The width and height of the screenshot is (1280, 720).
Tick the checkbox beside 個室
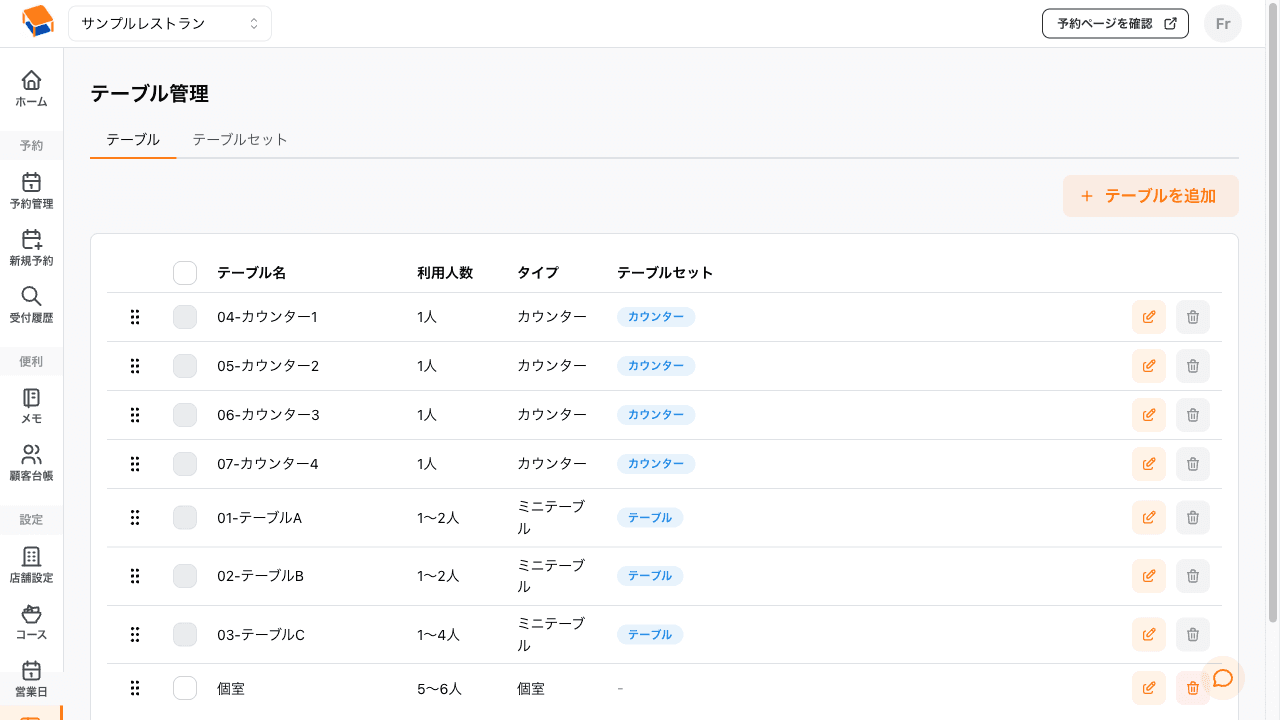pos(184,688)
